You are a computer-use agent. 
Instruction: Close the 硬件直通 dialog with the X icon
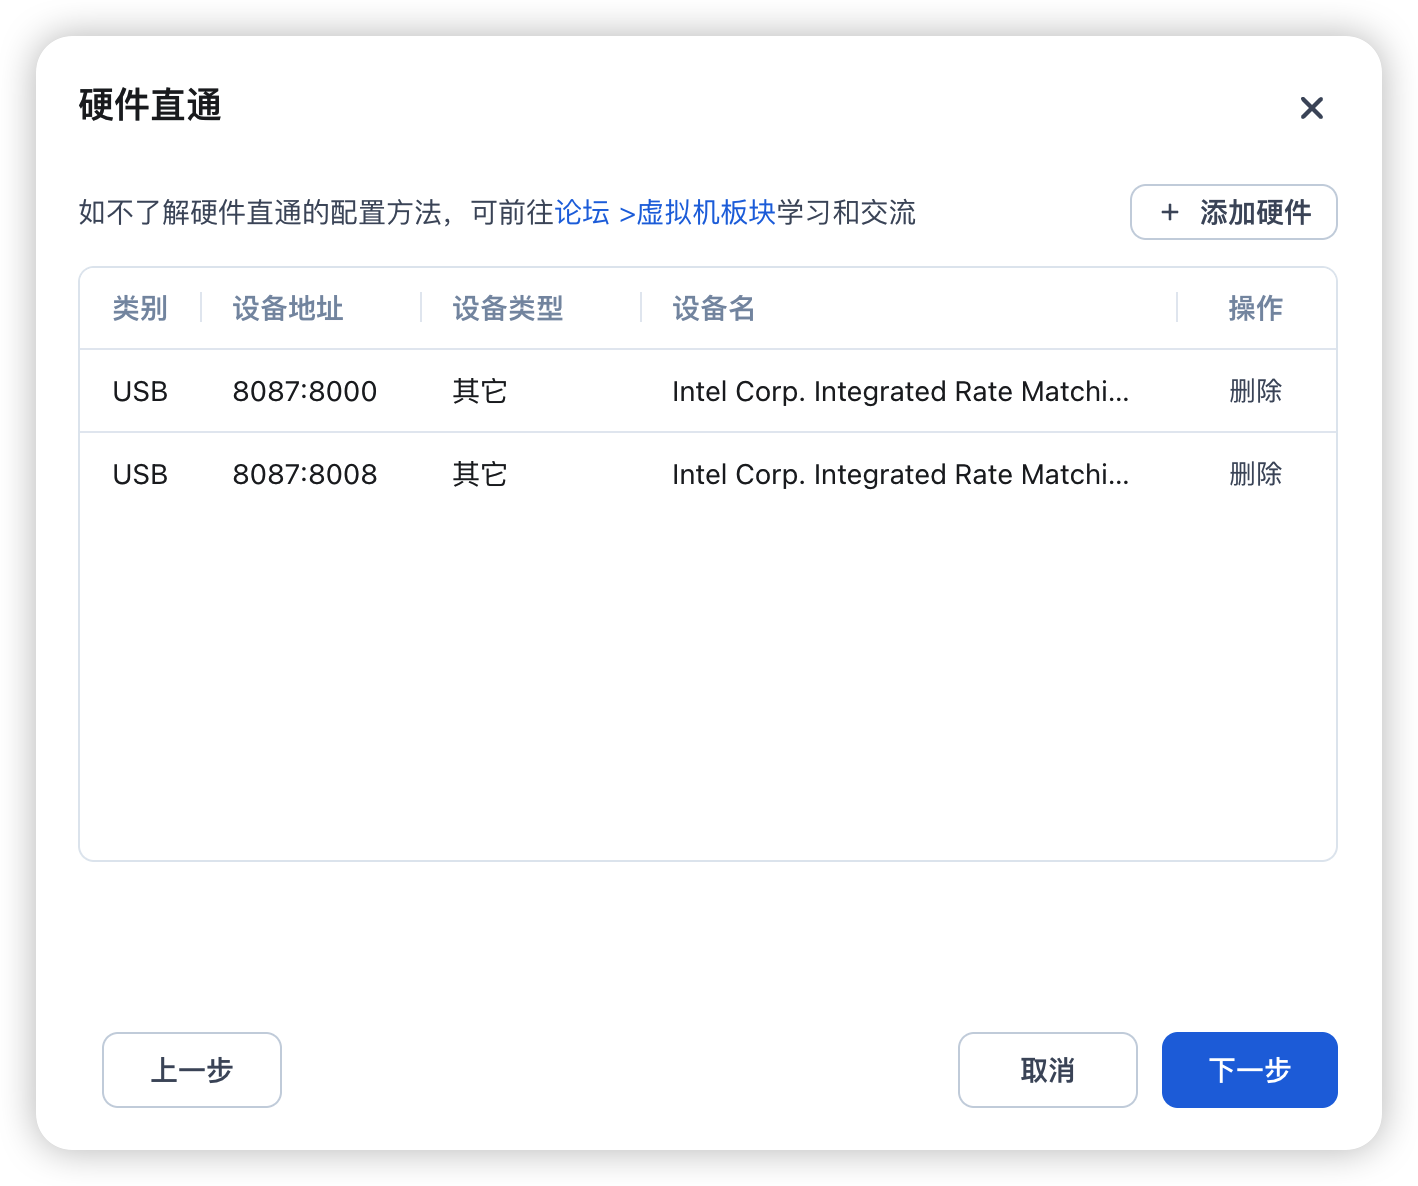[x=1311, y=108]
